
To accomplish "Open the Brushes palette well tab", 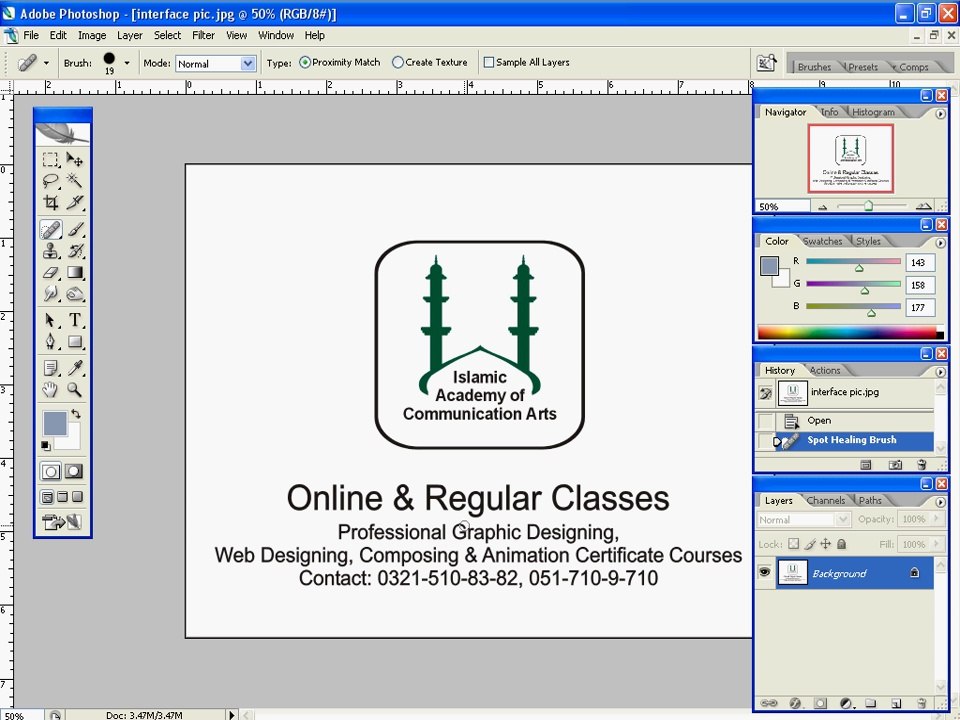I will 814,67.
